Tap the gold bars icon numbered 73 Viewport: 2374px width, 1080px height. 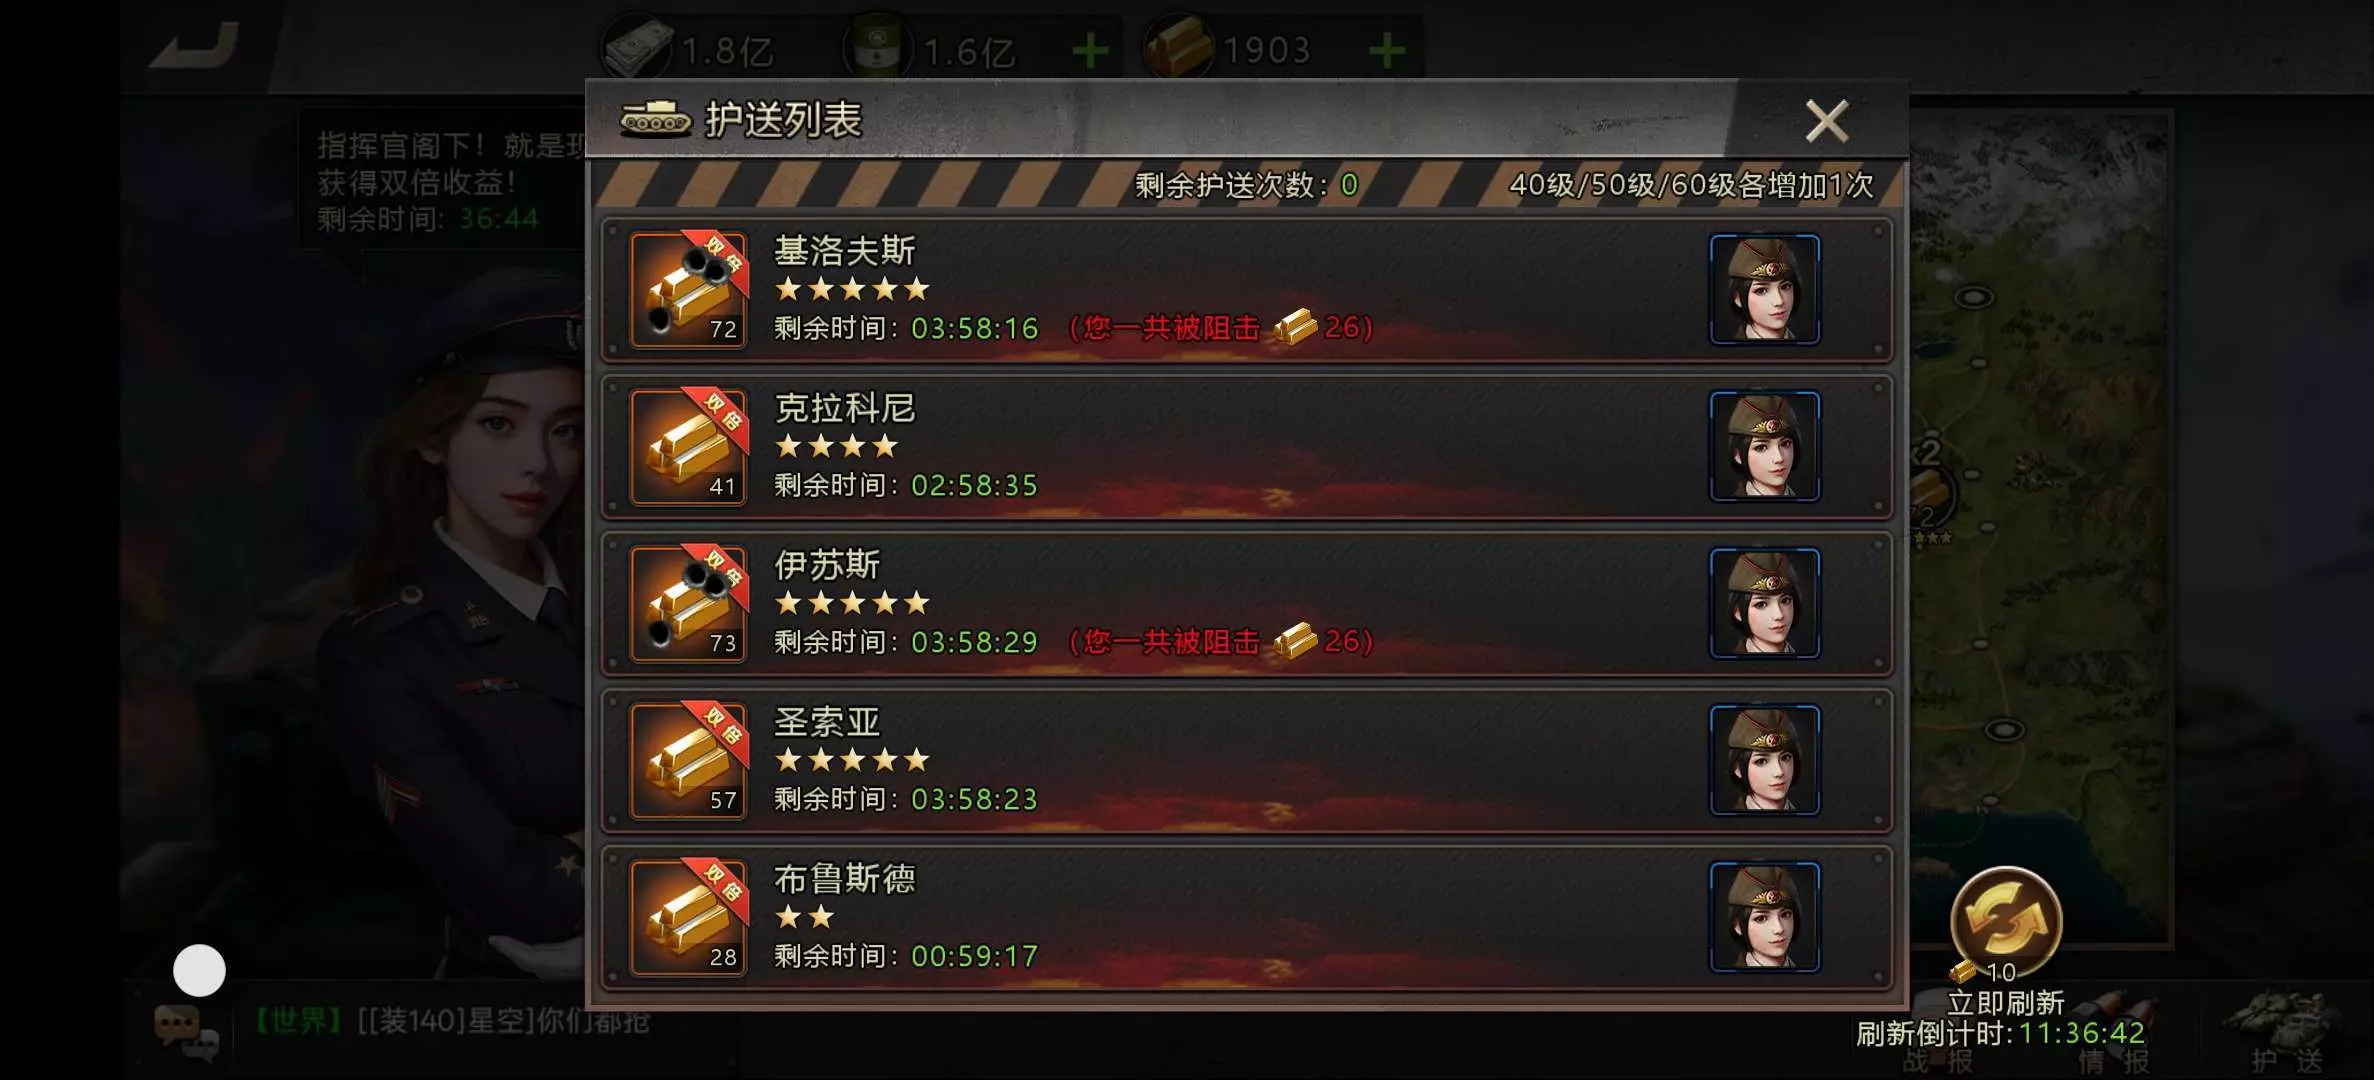coord(689,604)
